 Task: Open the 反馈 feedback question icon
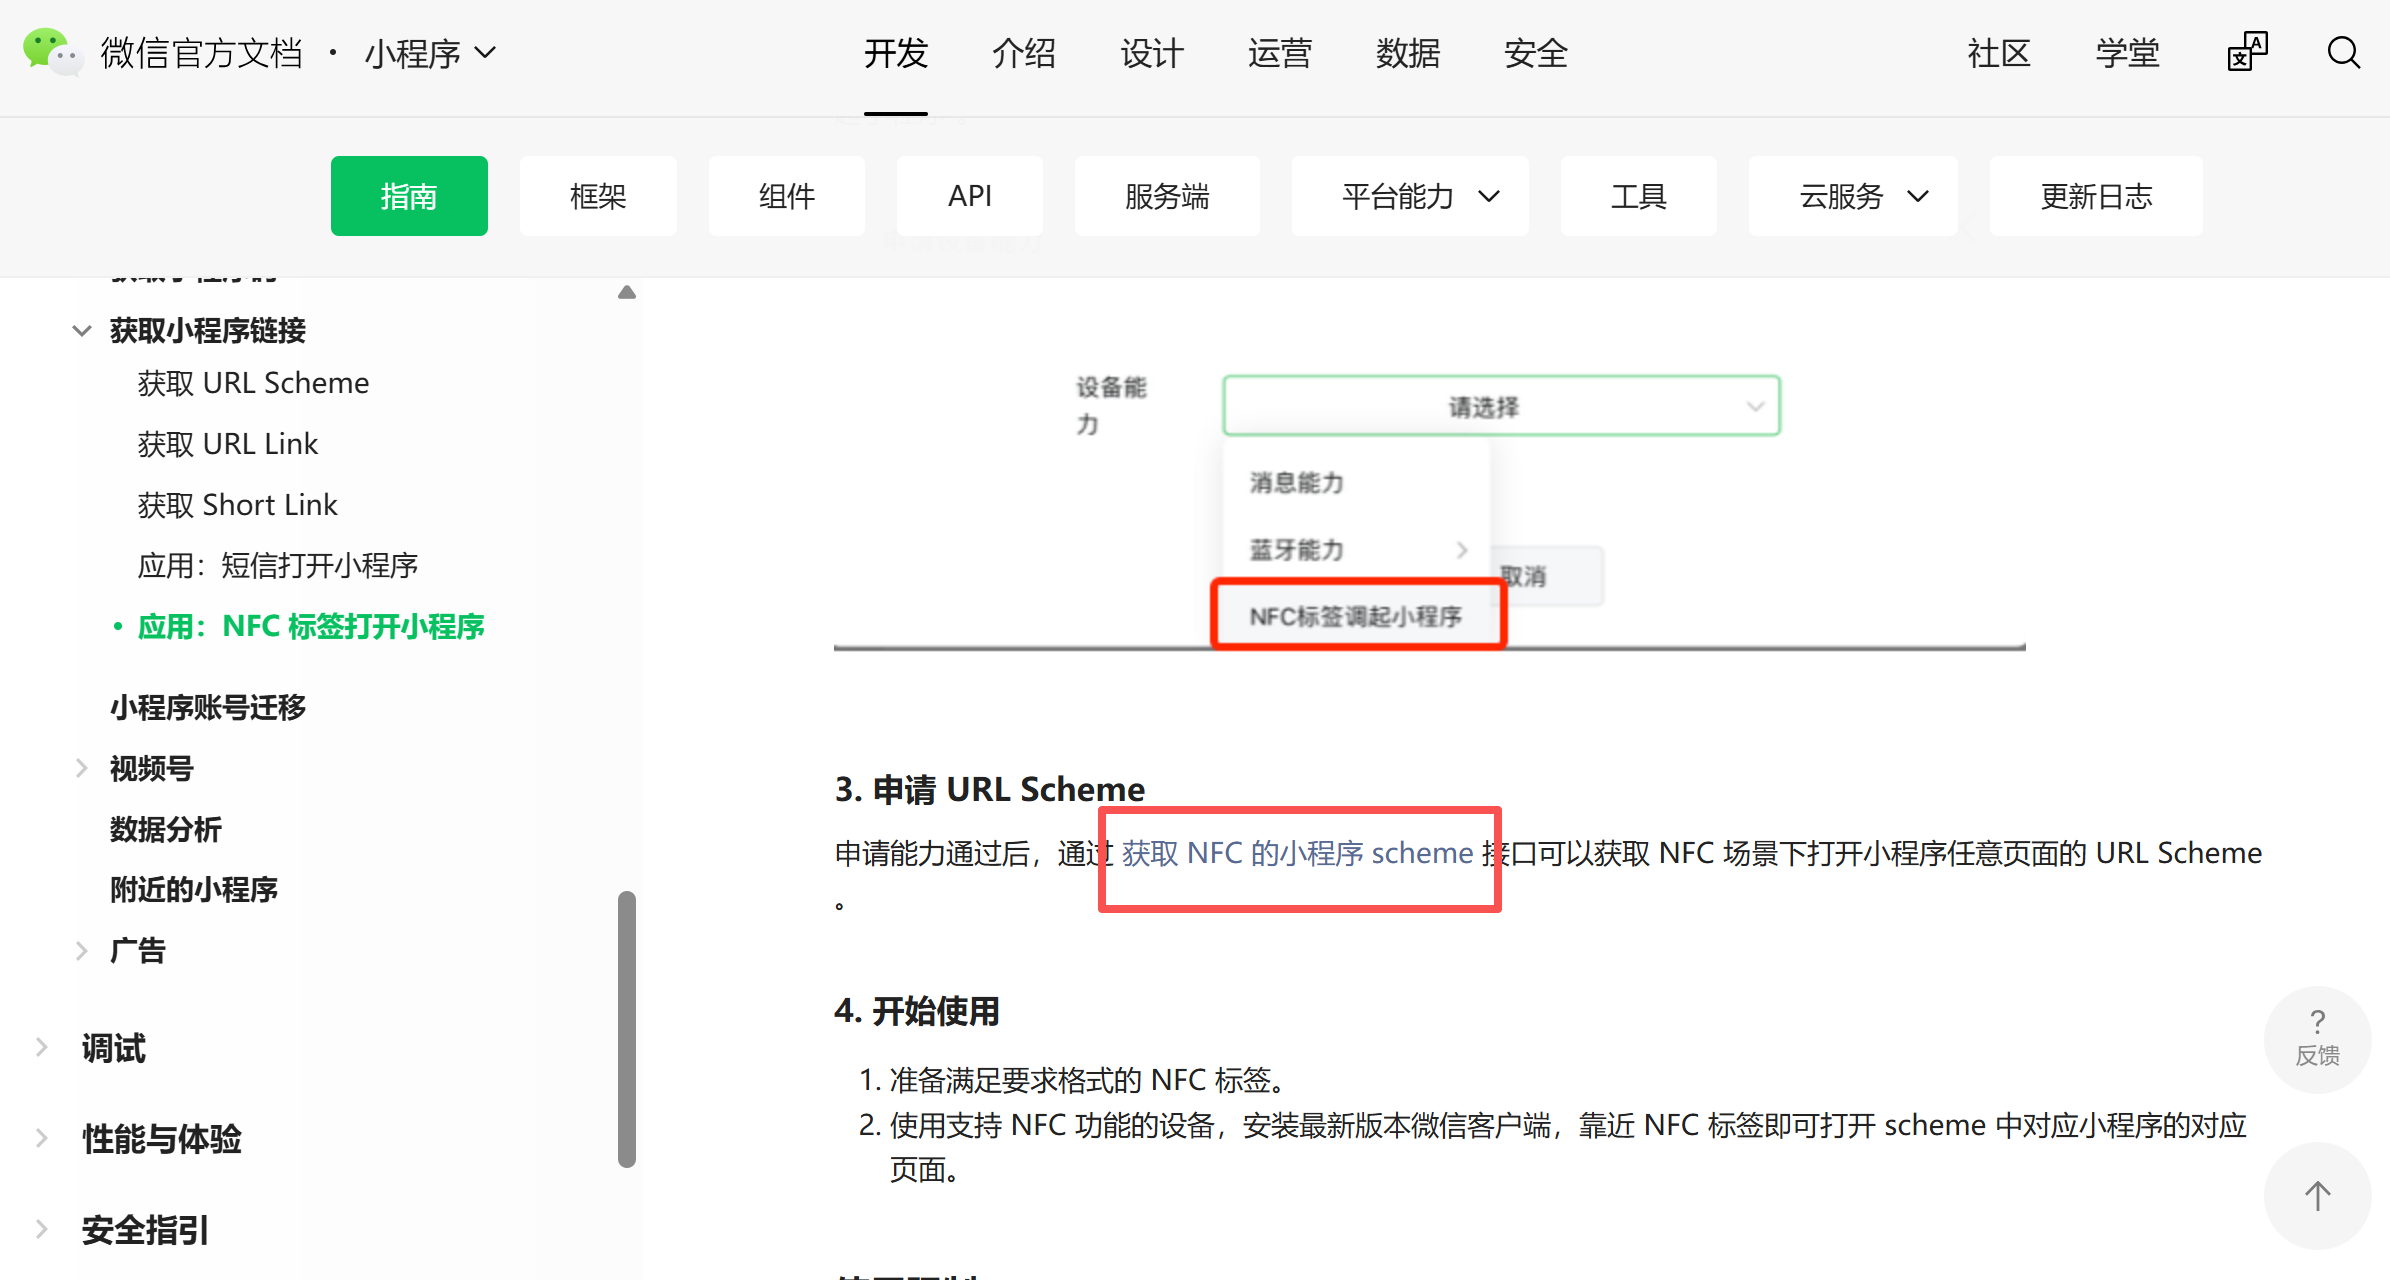coord(2317,1038)
